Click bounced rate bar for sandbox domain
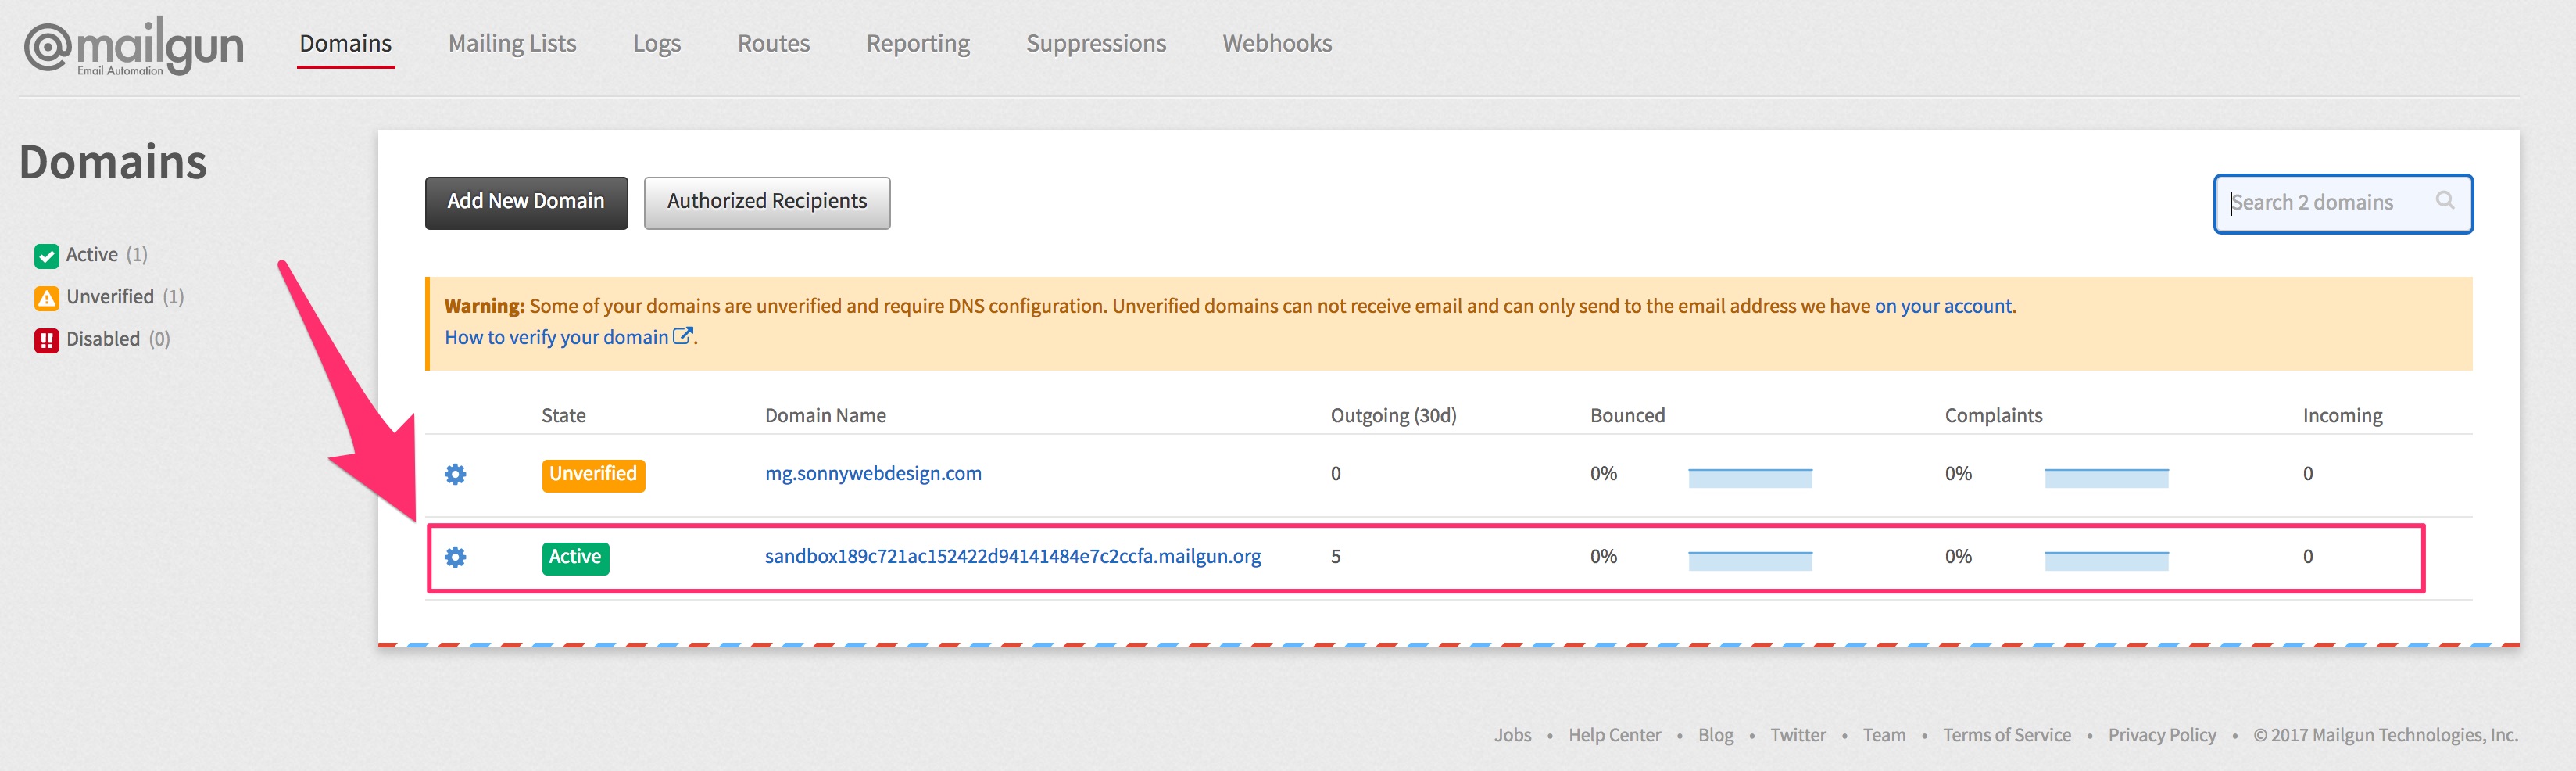This screenshot has height=771, width=2576. 1750,561
